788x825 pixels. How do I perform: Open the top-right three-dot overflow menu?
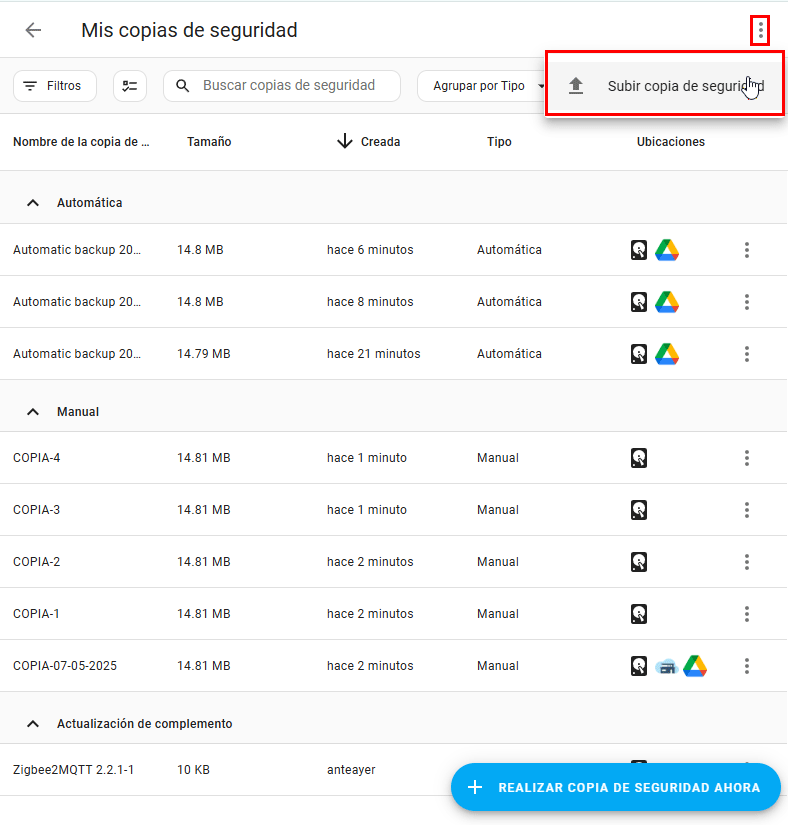pos(760,31)
